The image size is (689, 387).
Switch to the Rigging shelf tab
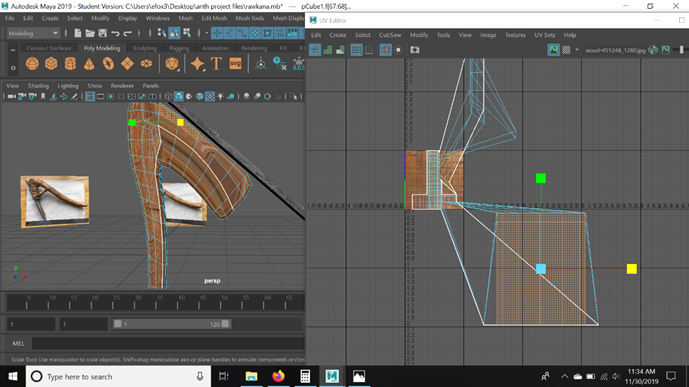[179, 48]
